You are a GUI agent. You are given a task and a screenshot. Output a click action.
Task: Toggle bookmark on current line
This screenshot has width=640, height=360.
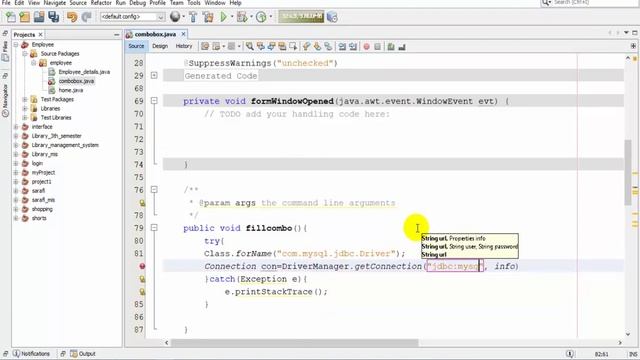point(328,47)
